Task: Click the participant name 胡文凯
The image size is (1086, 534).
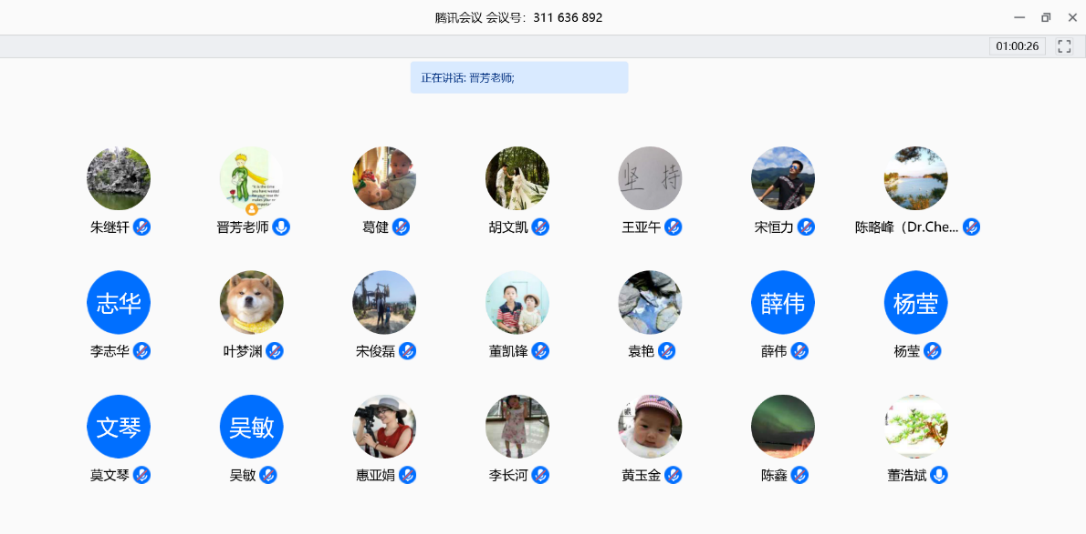Action: 508,227
